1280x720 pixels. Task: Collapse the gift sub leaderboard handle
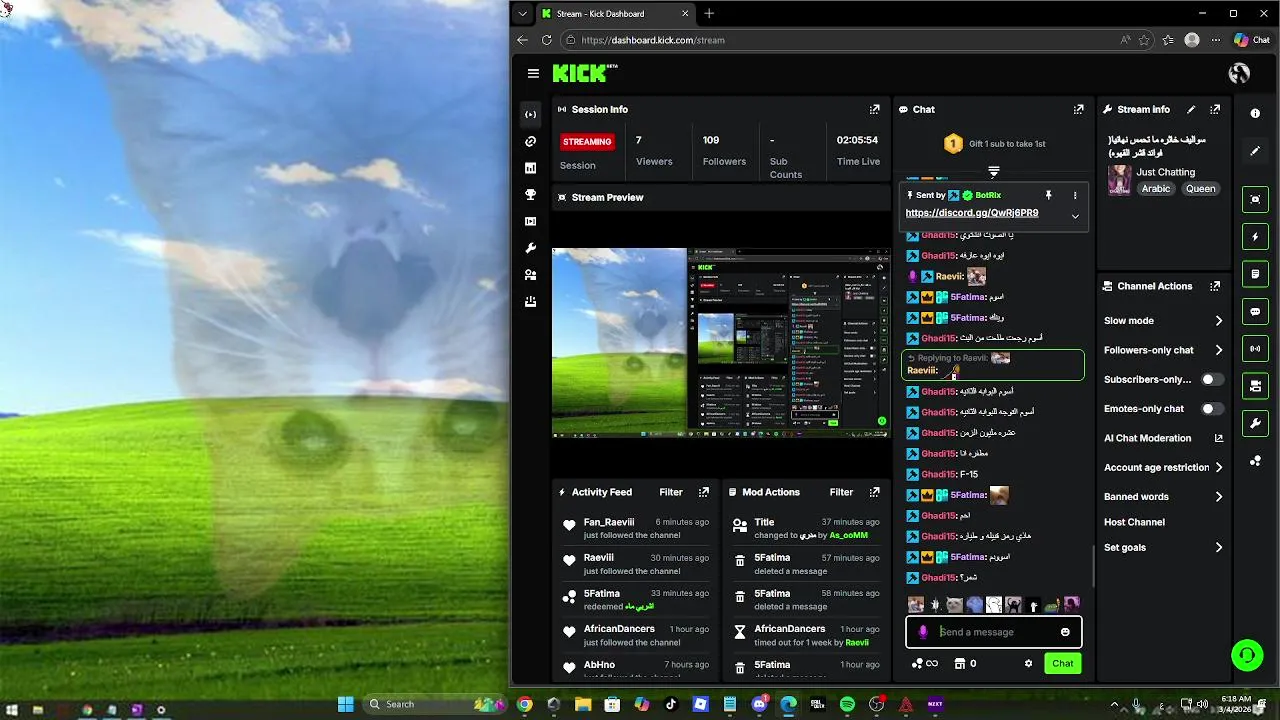pos(993,172)
